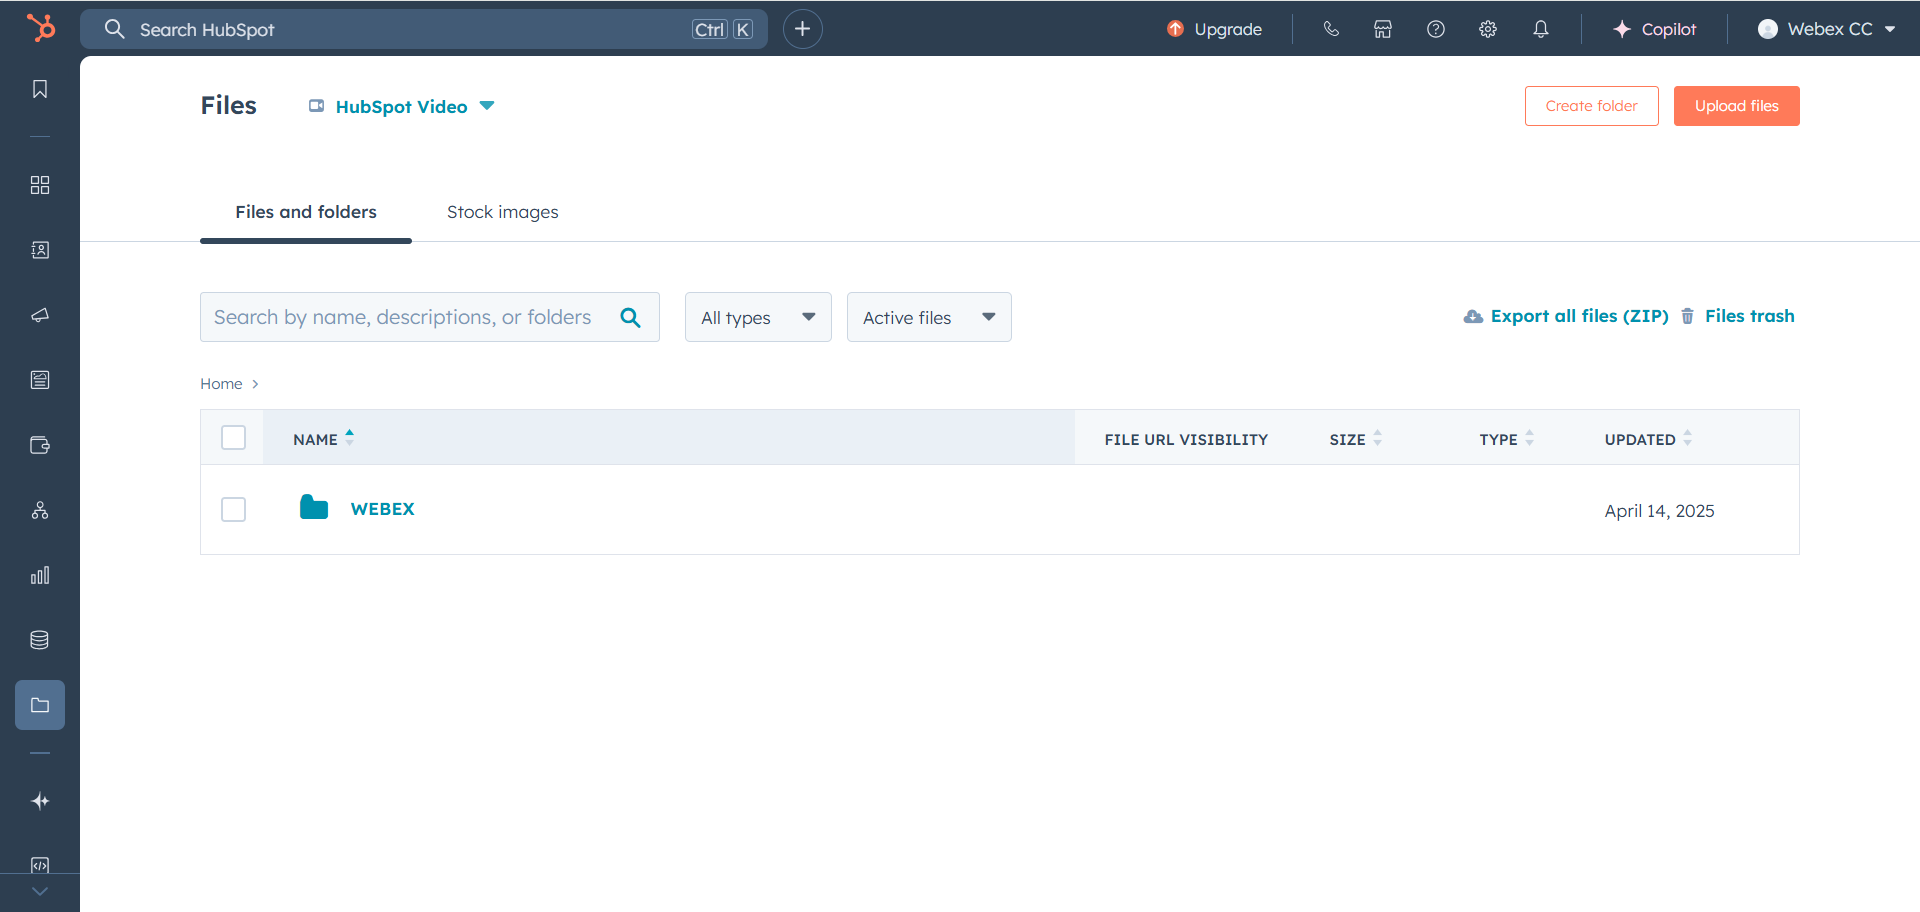Screen dimensions: 1920x912
Task: Open the Active files dropdown
Action: tap(928, 317)
